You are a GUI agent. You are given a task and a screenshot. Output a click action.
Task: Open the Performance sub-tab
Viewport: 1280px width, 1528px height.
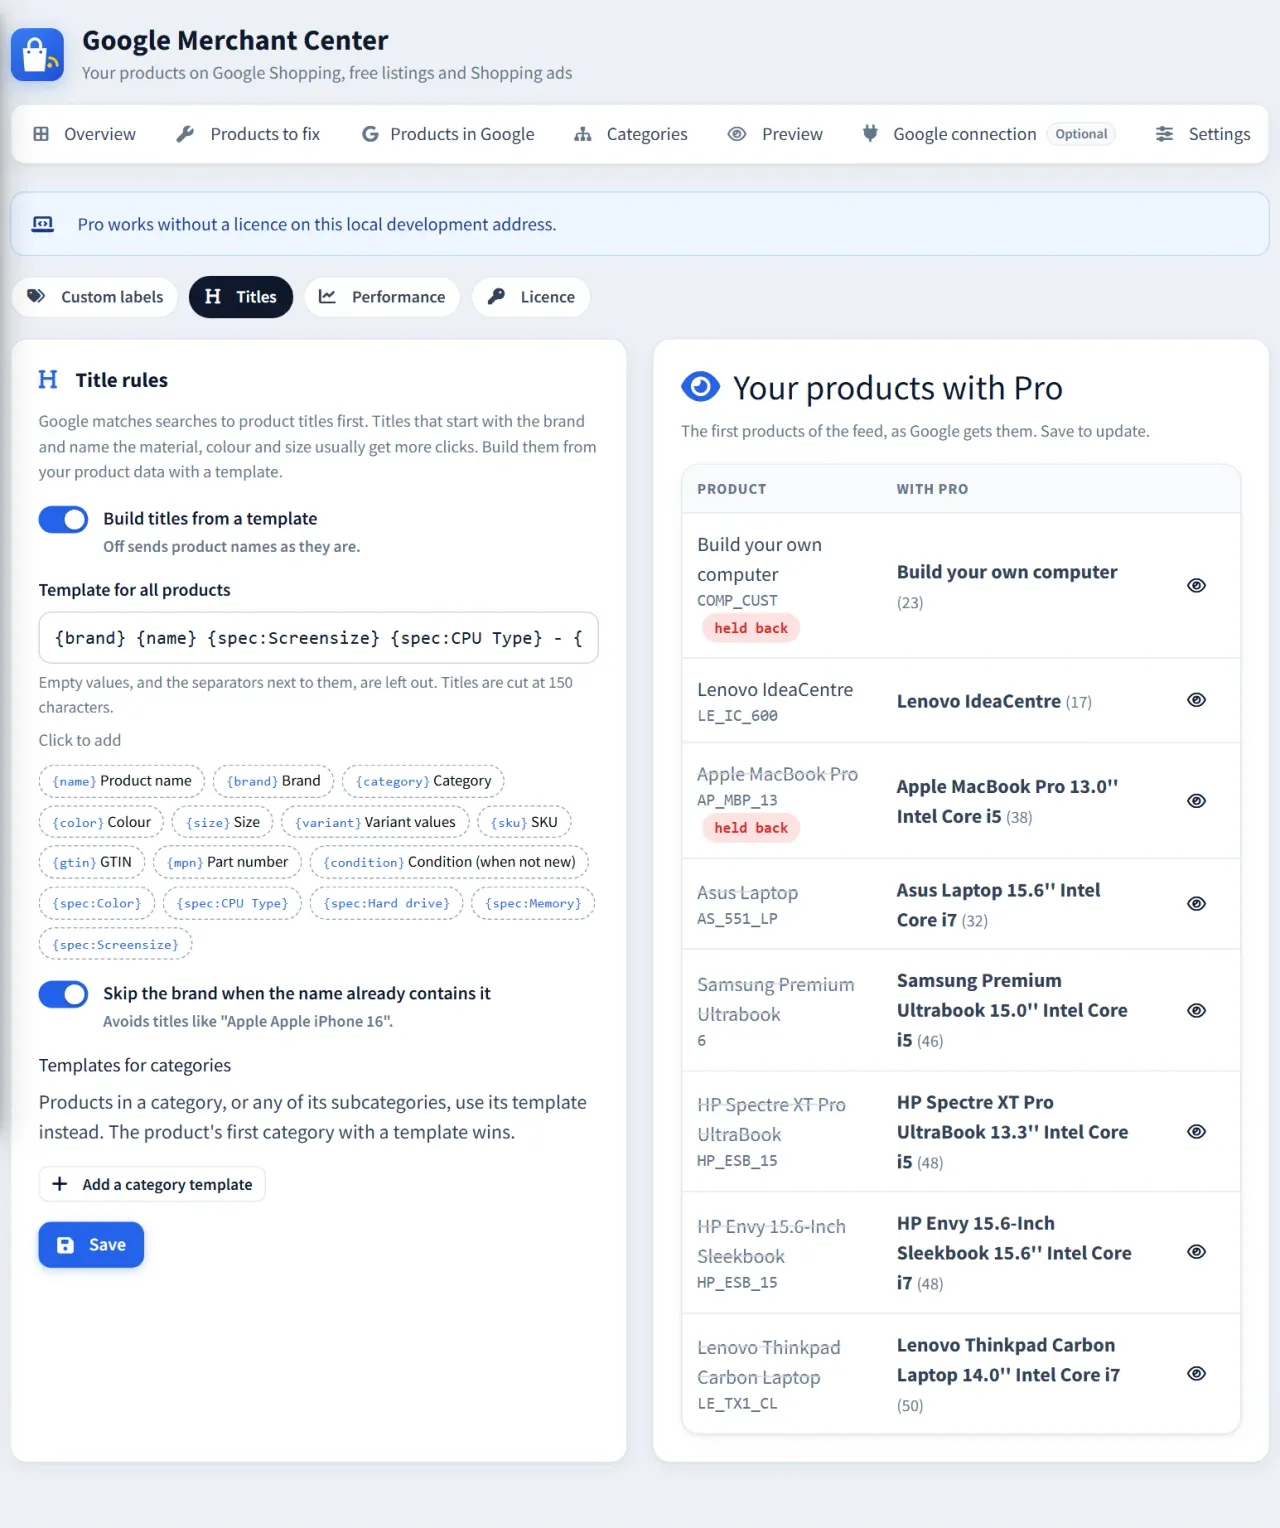(x=382, y=297)
